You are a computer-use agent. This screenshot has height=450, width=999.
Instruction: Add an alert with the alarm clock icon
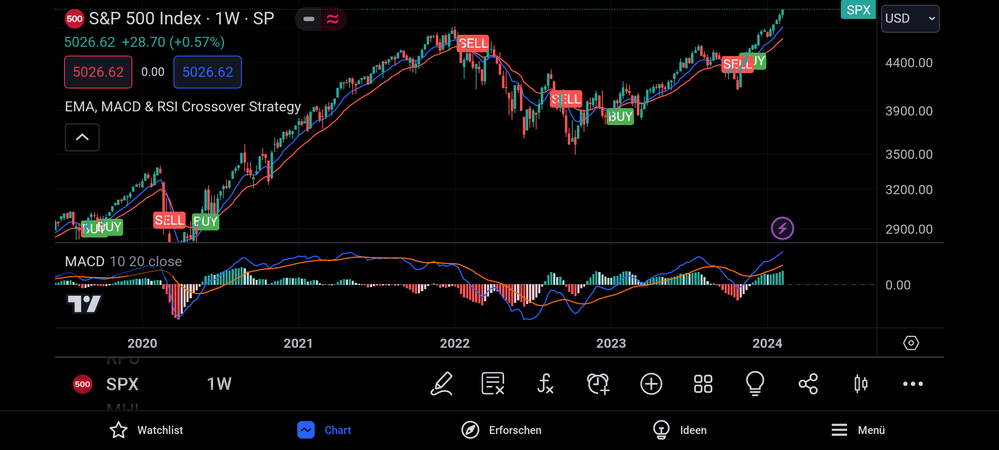(x=598, y=384)
